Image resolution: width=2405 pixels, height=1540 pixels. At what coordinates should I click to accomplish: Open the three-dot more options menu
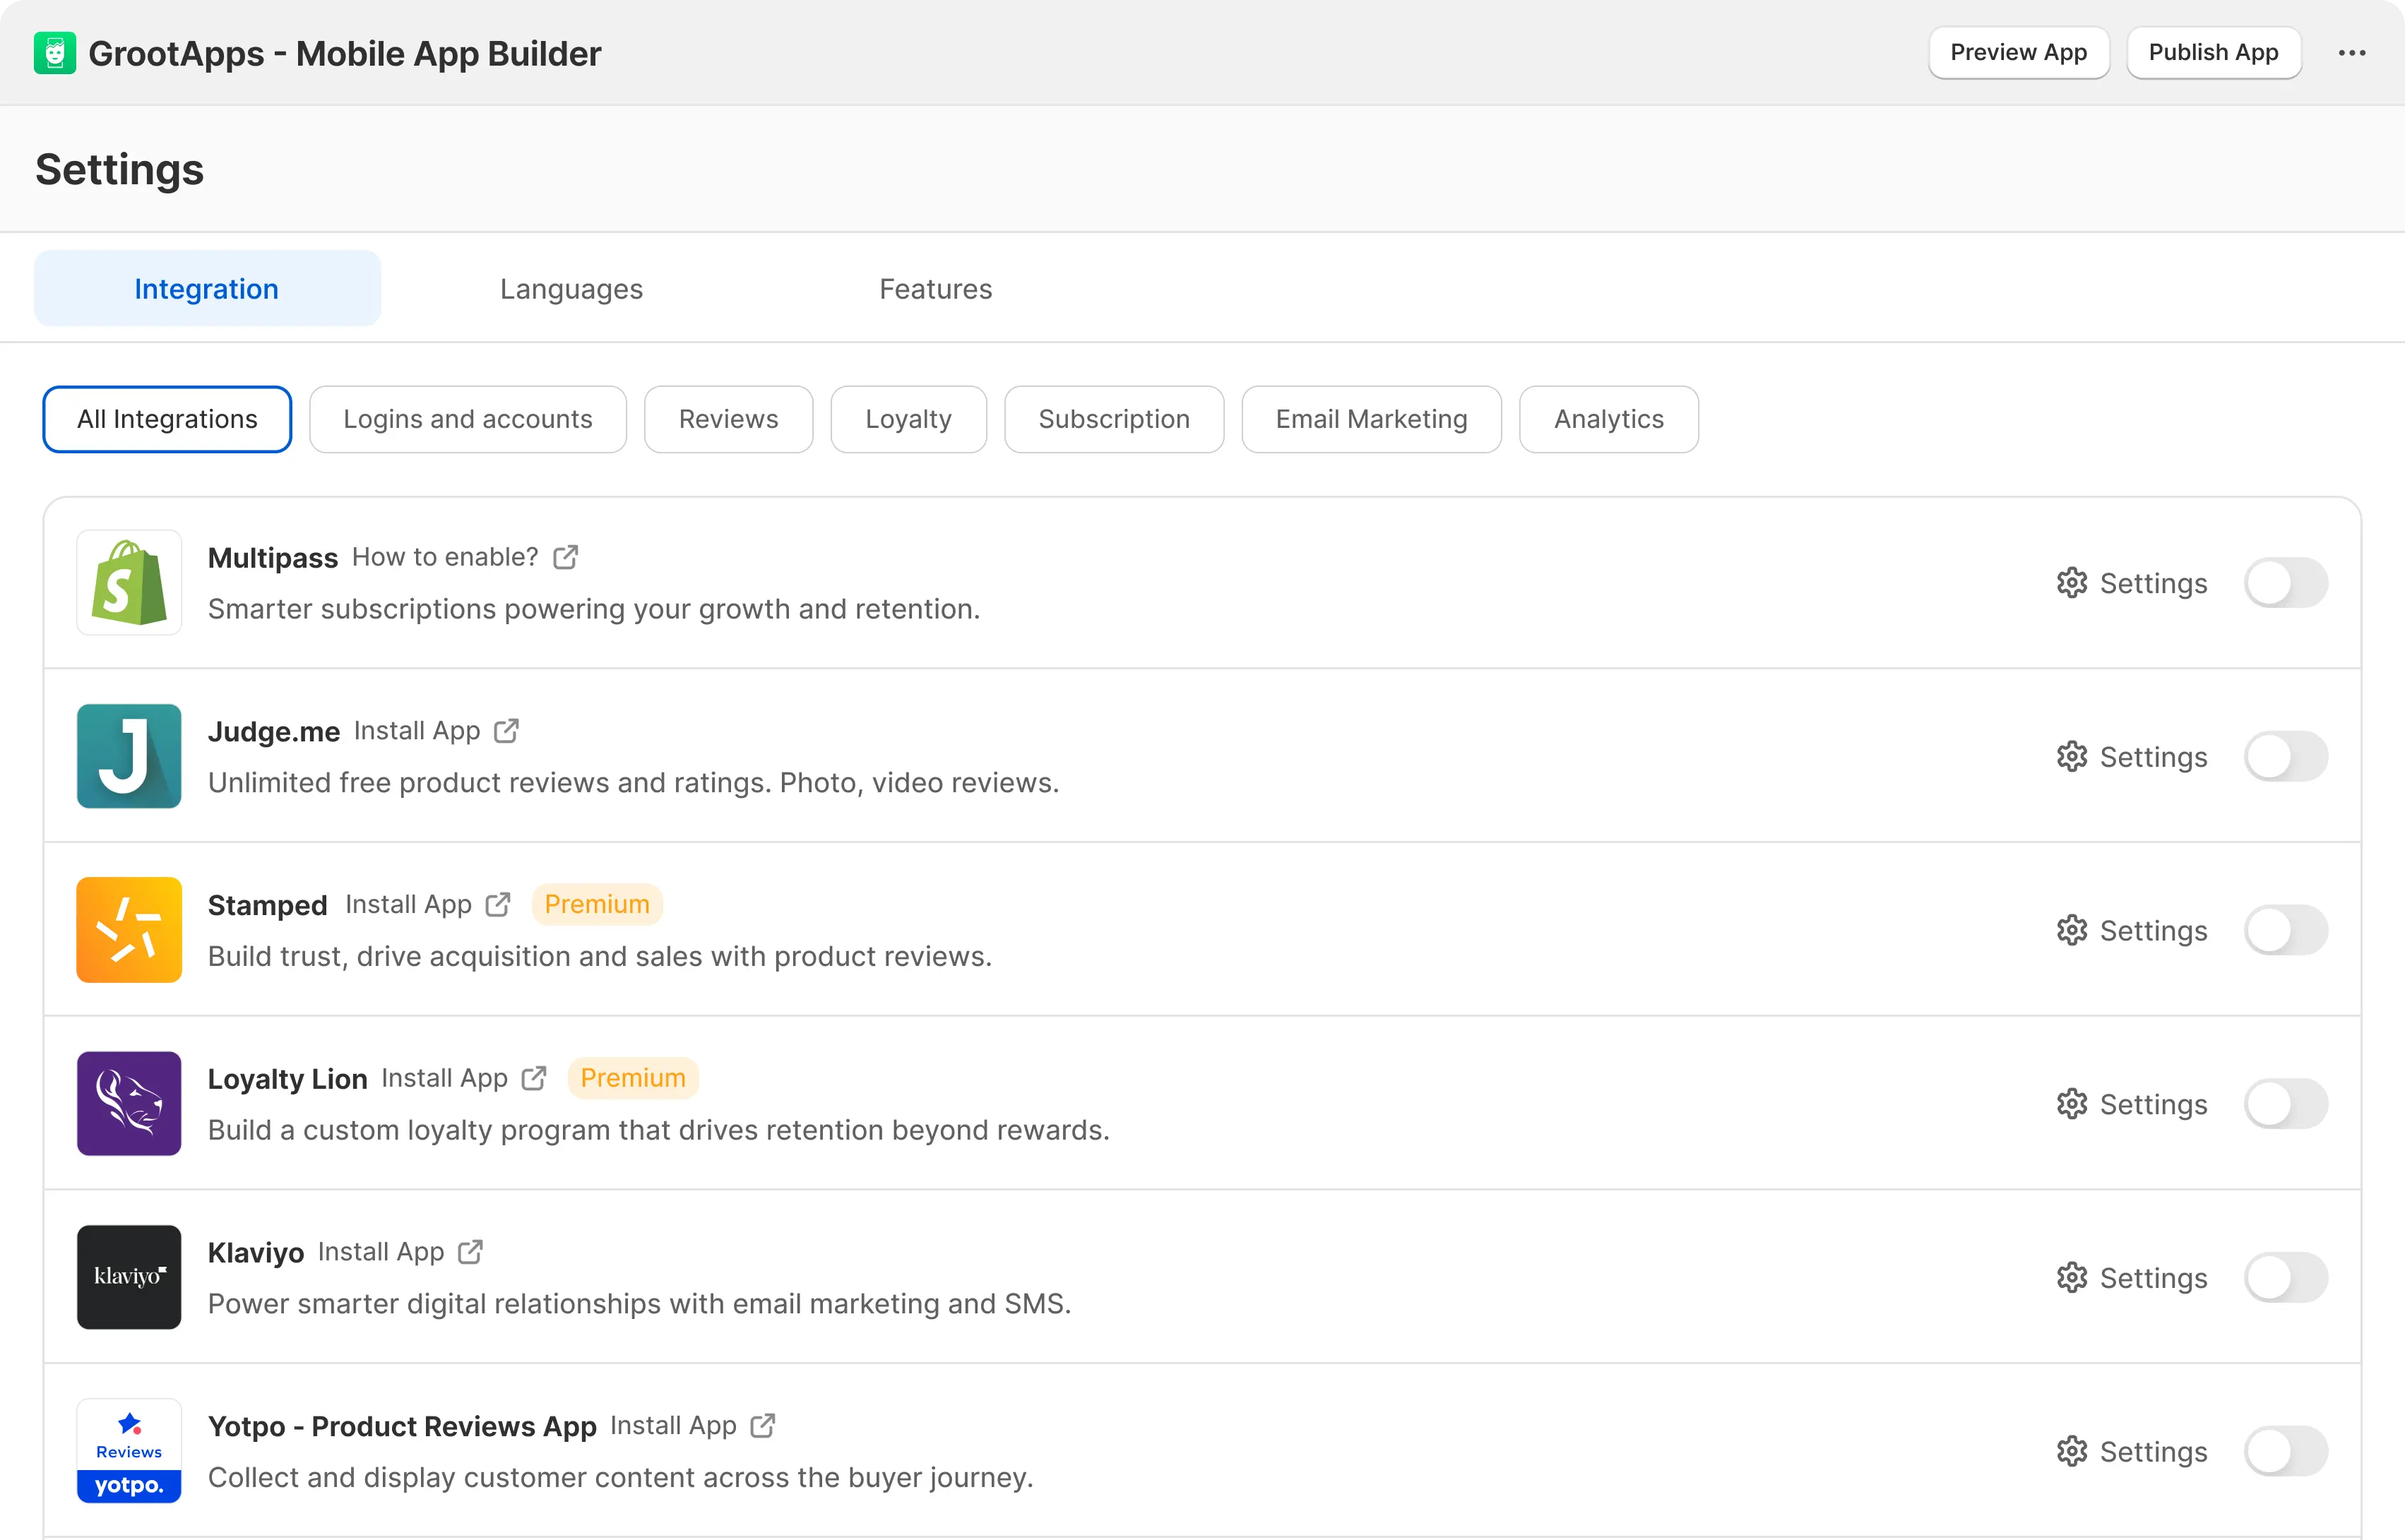2351,53
